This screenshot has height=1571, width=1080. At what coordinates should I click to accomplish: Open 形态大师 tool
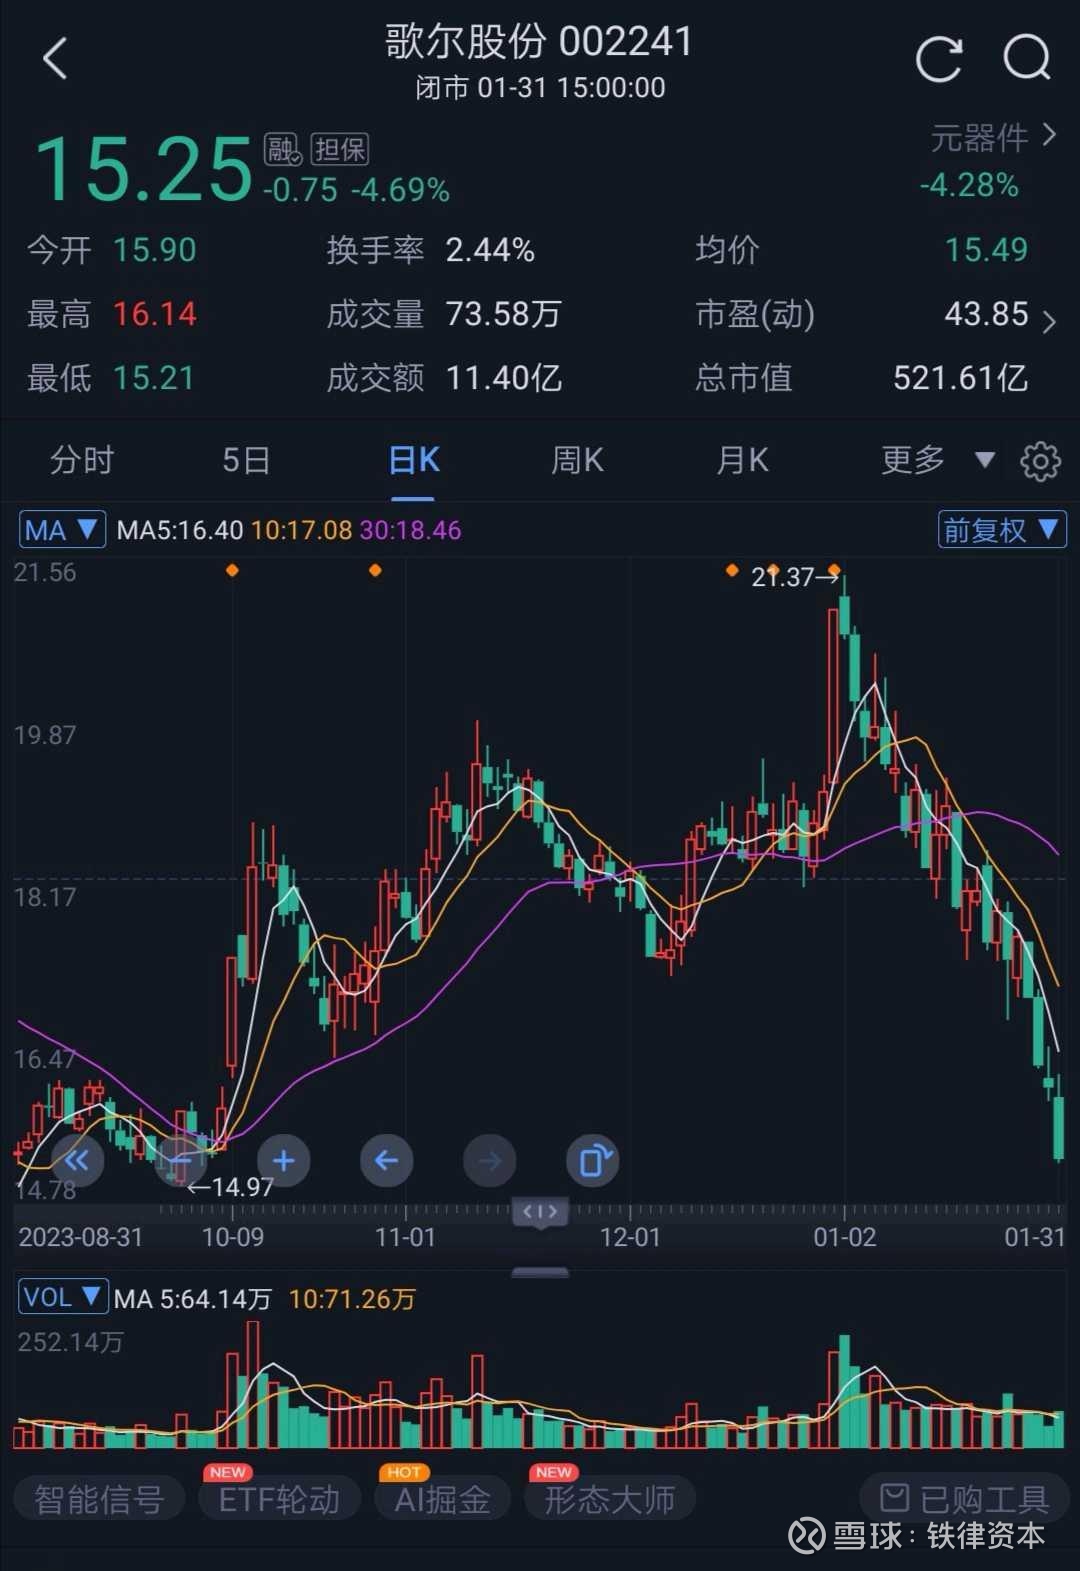click(609, 1499)
